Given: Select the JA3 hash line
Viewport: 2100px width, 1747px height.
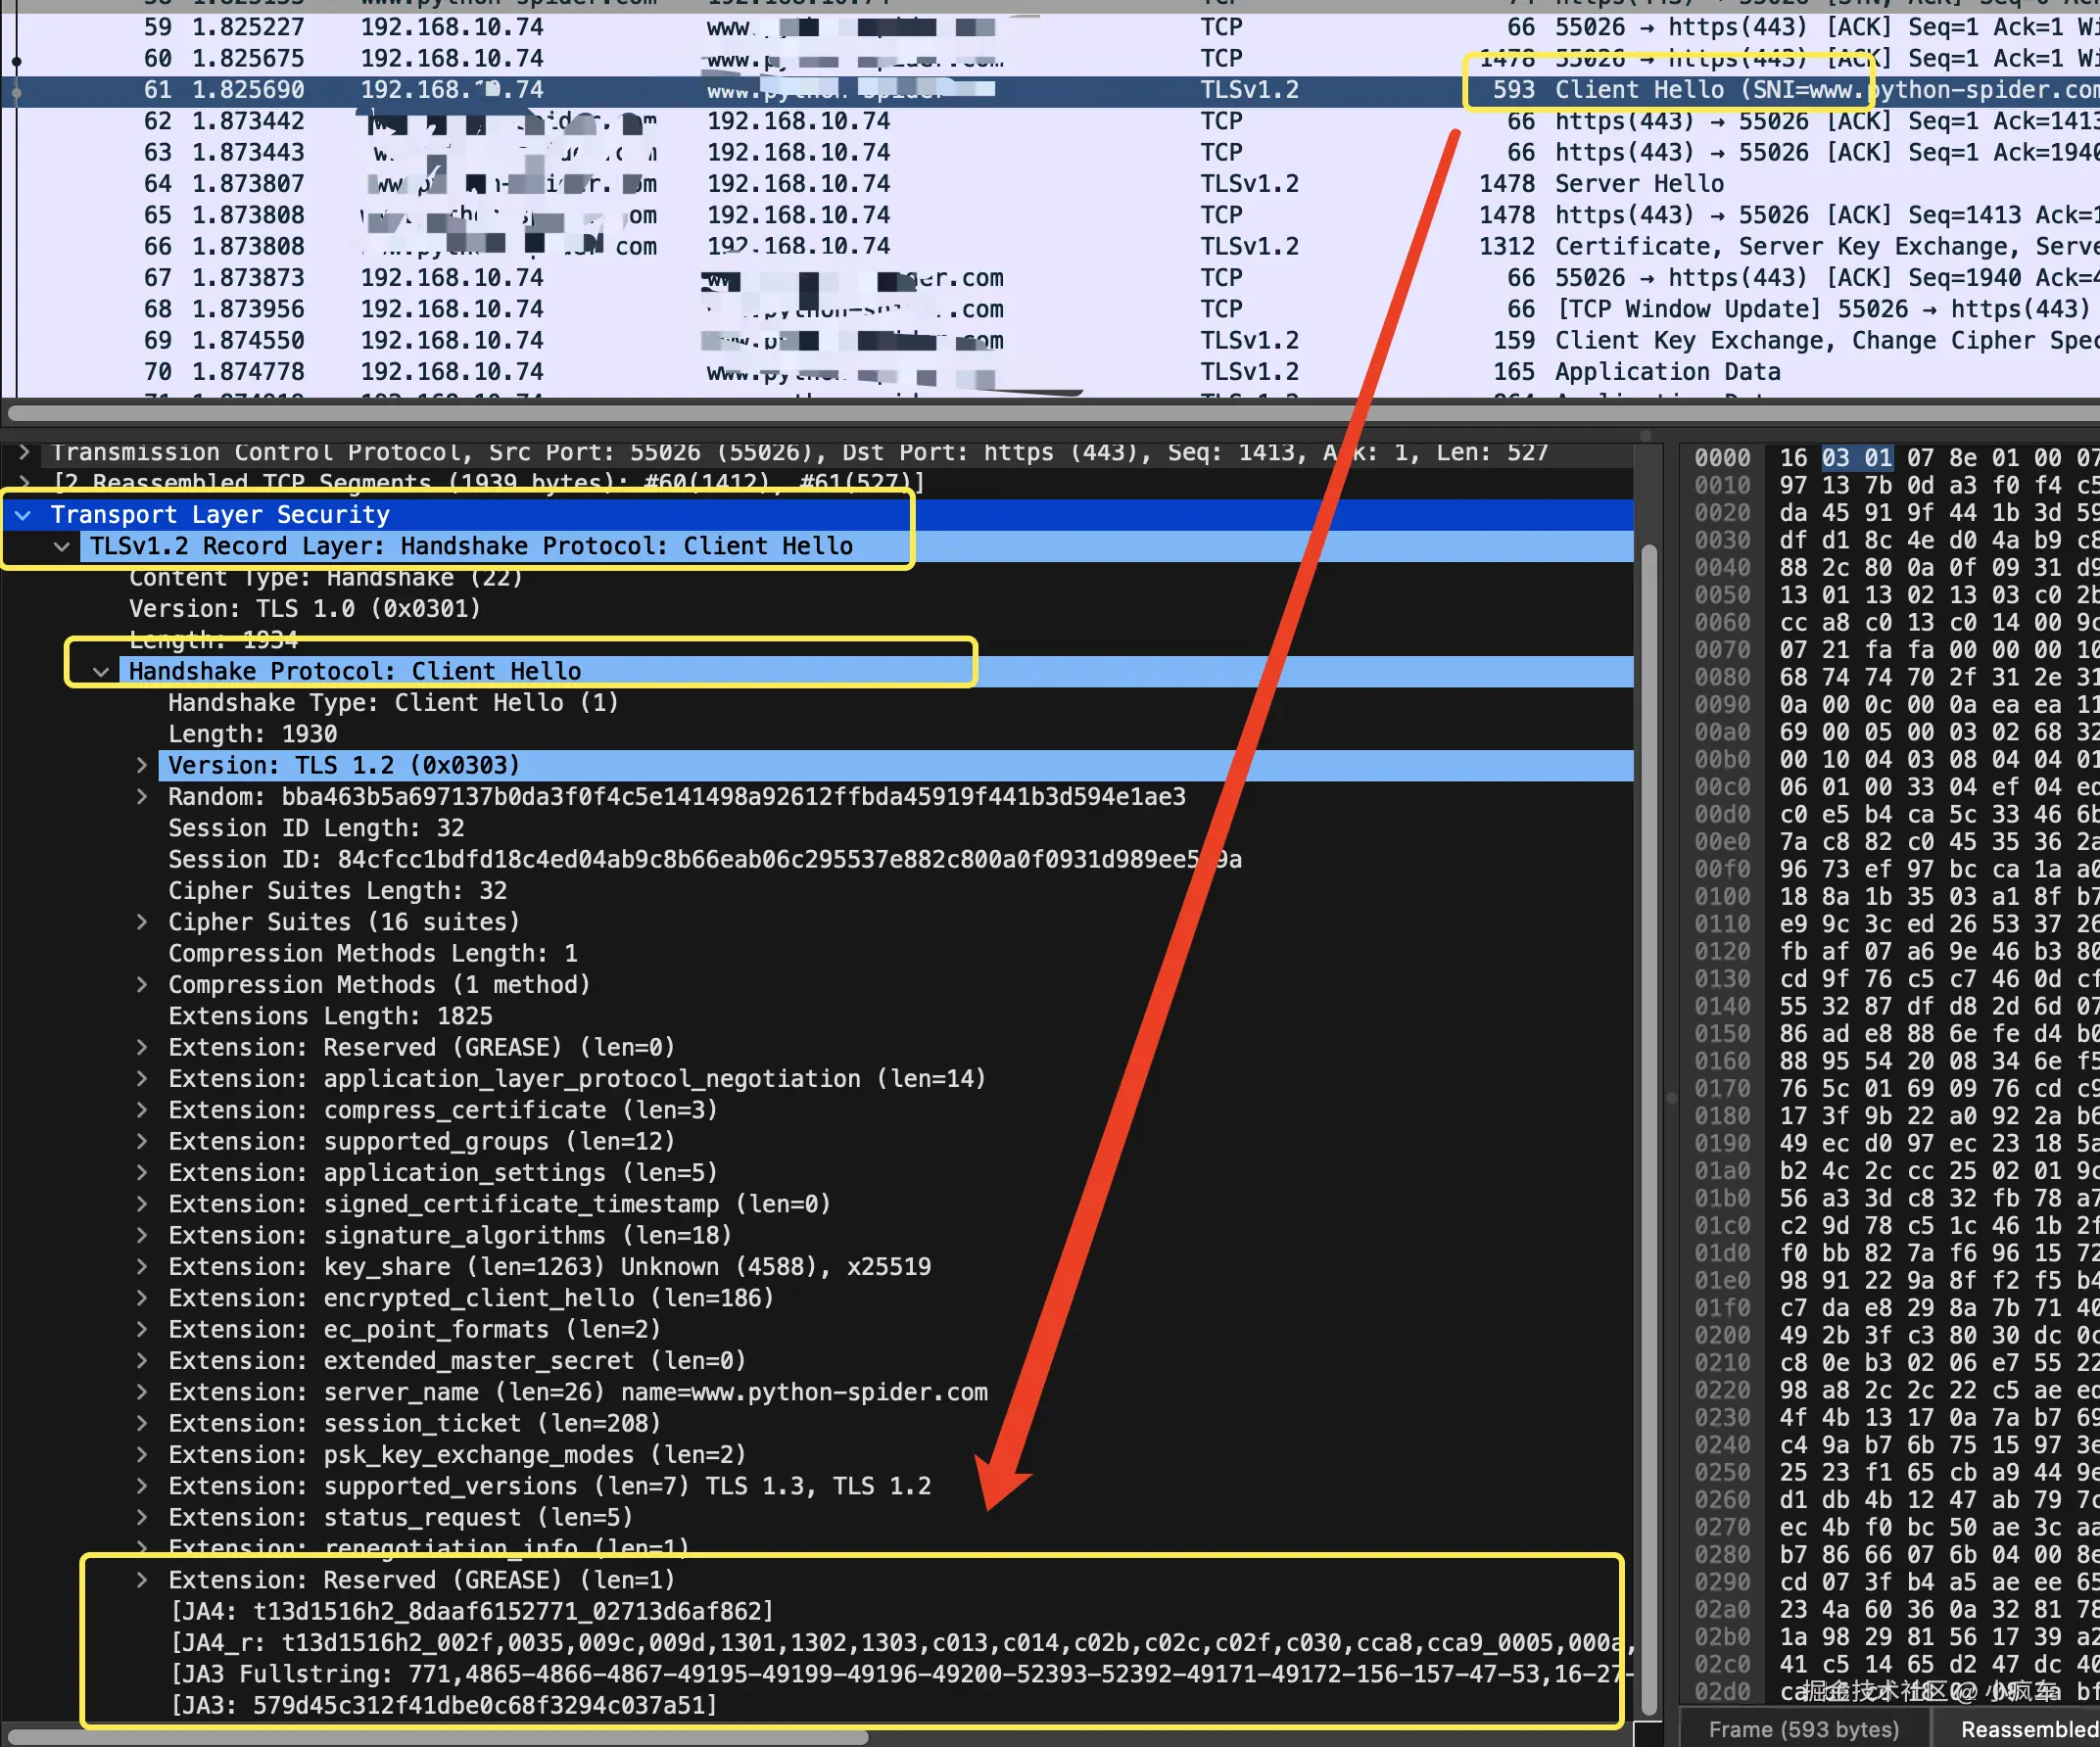Looking at the screenshot, I should (445, 1705).
